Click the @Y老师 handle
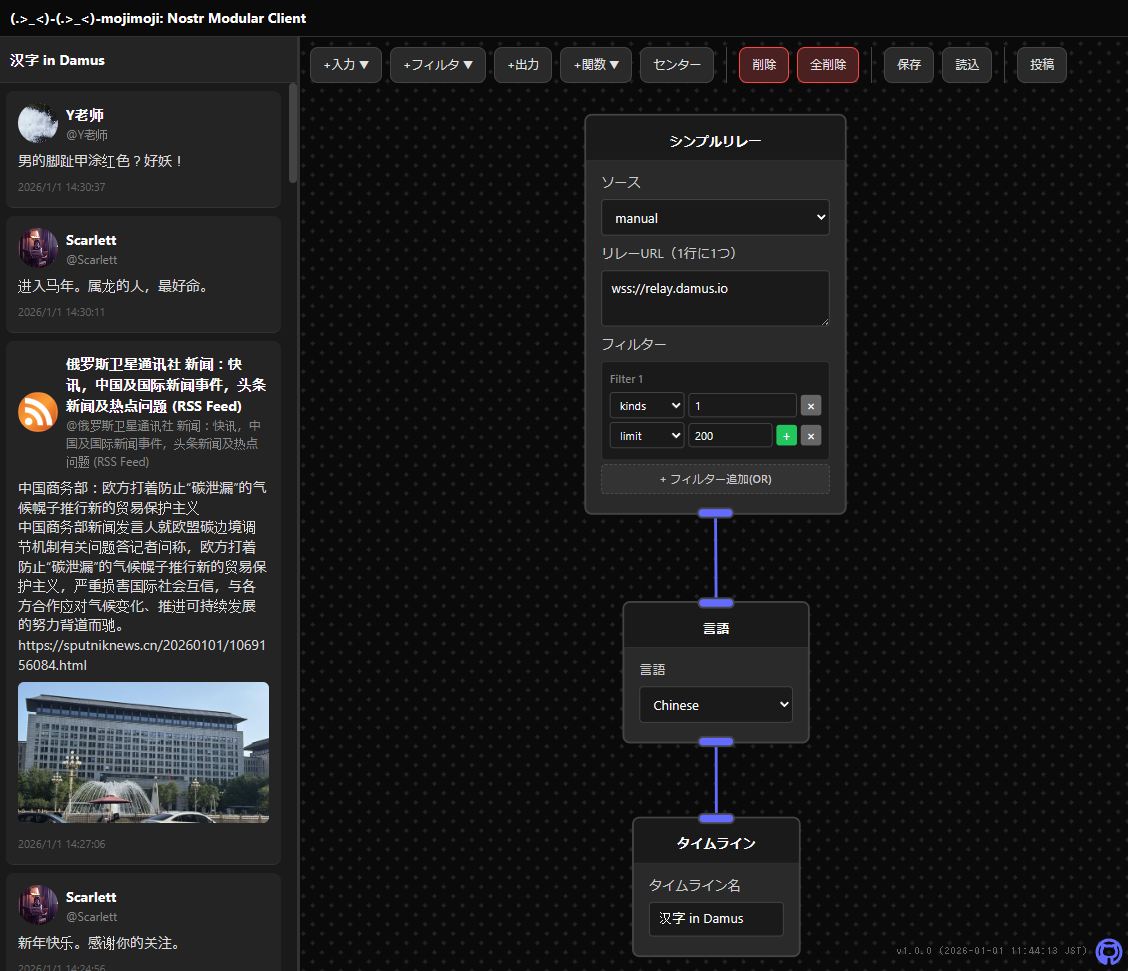 pyautogui.click(x=87, y=135)
